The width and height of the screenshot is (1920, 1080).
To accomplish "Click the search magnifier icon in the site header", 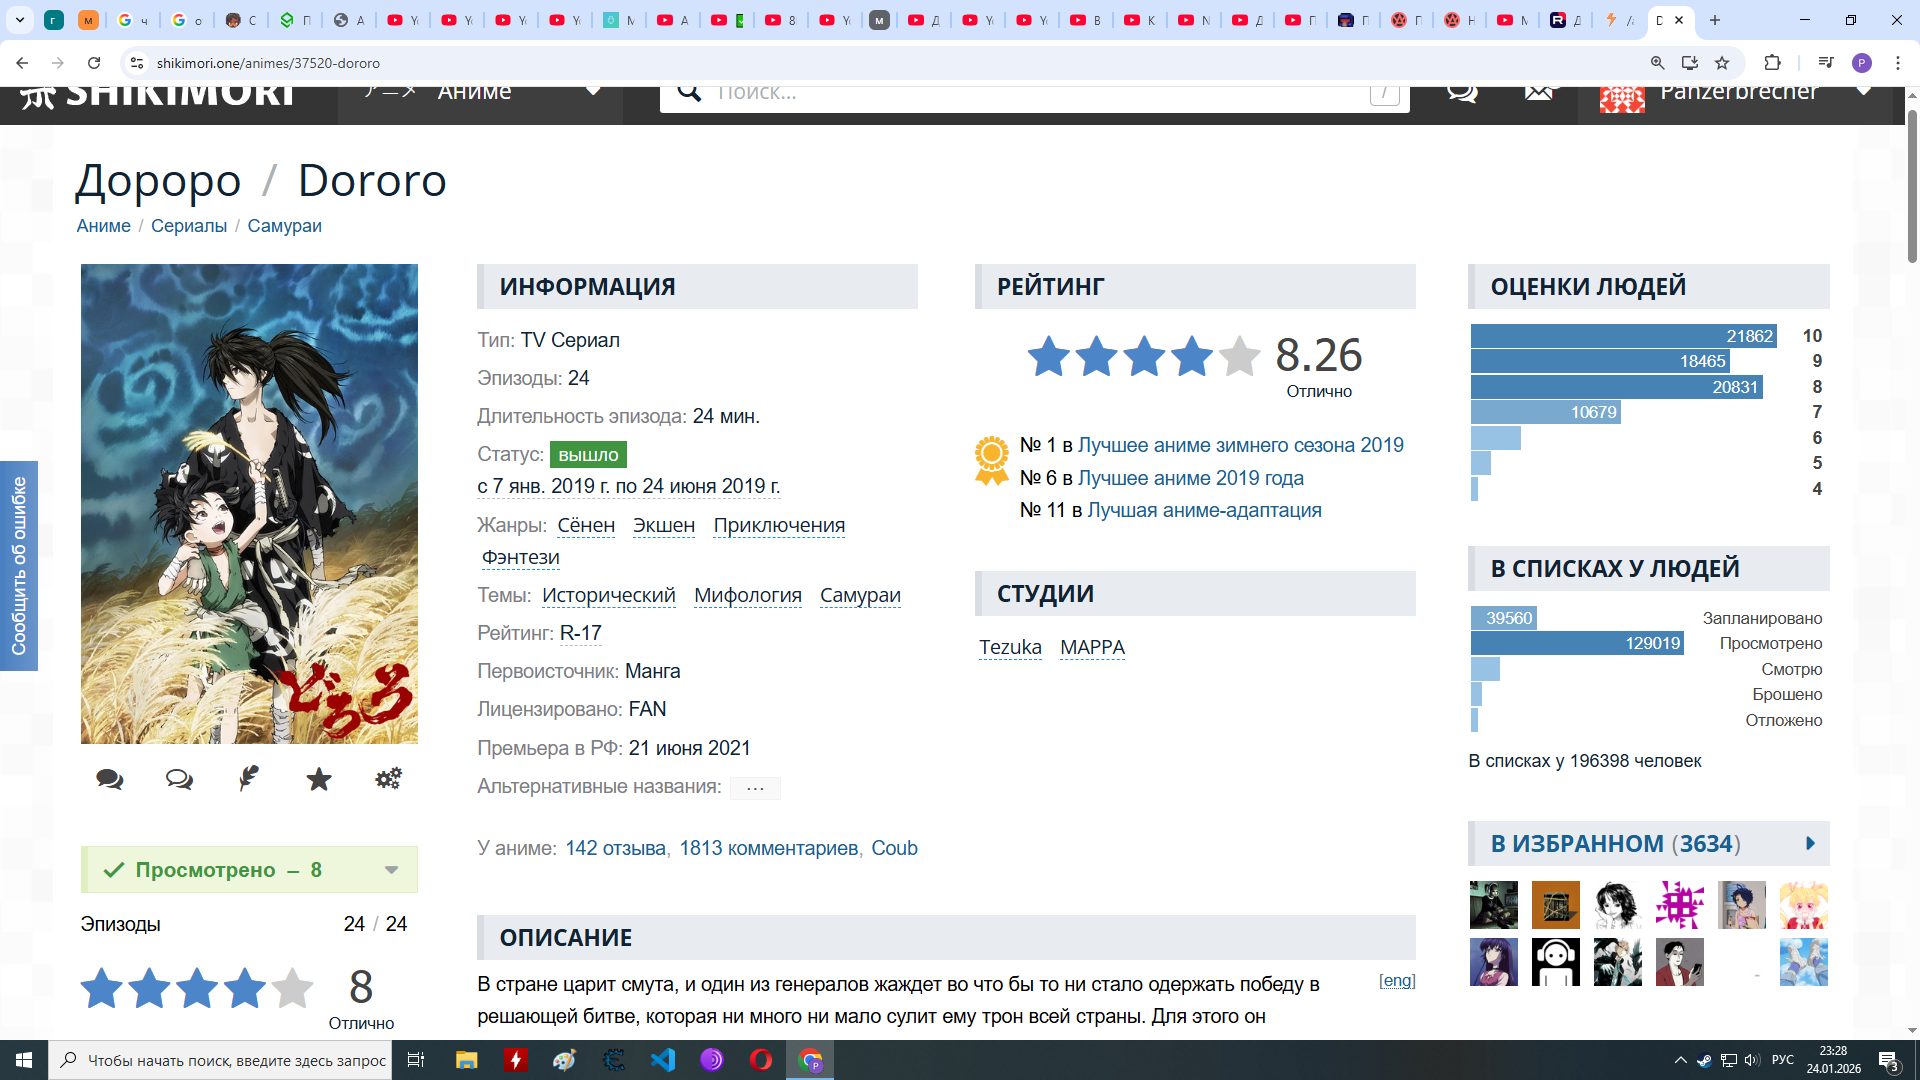I will tap(689, 92).
